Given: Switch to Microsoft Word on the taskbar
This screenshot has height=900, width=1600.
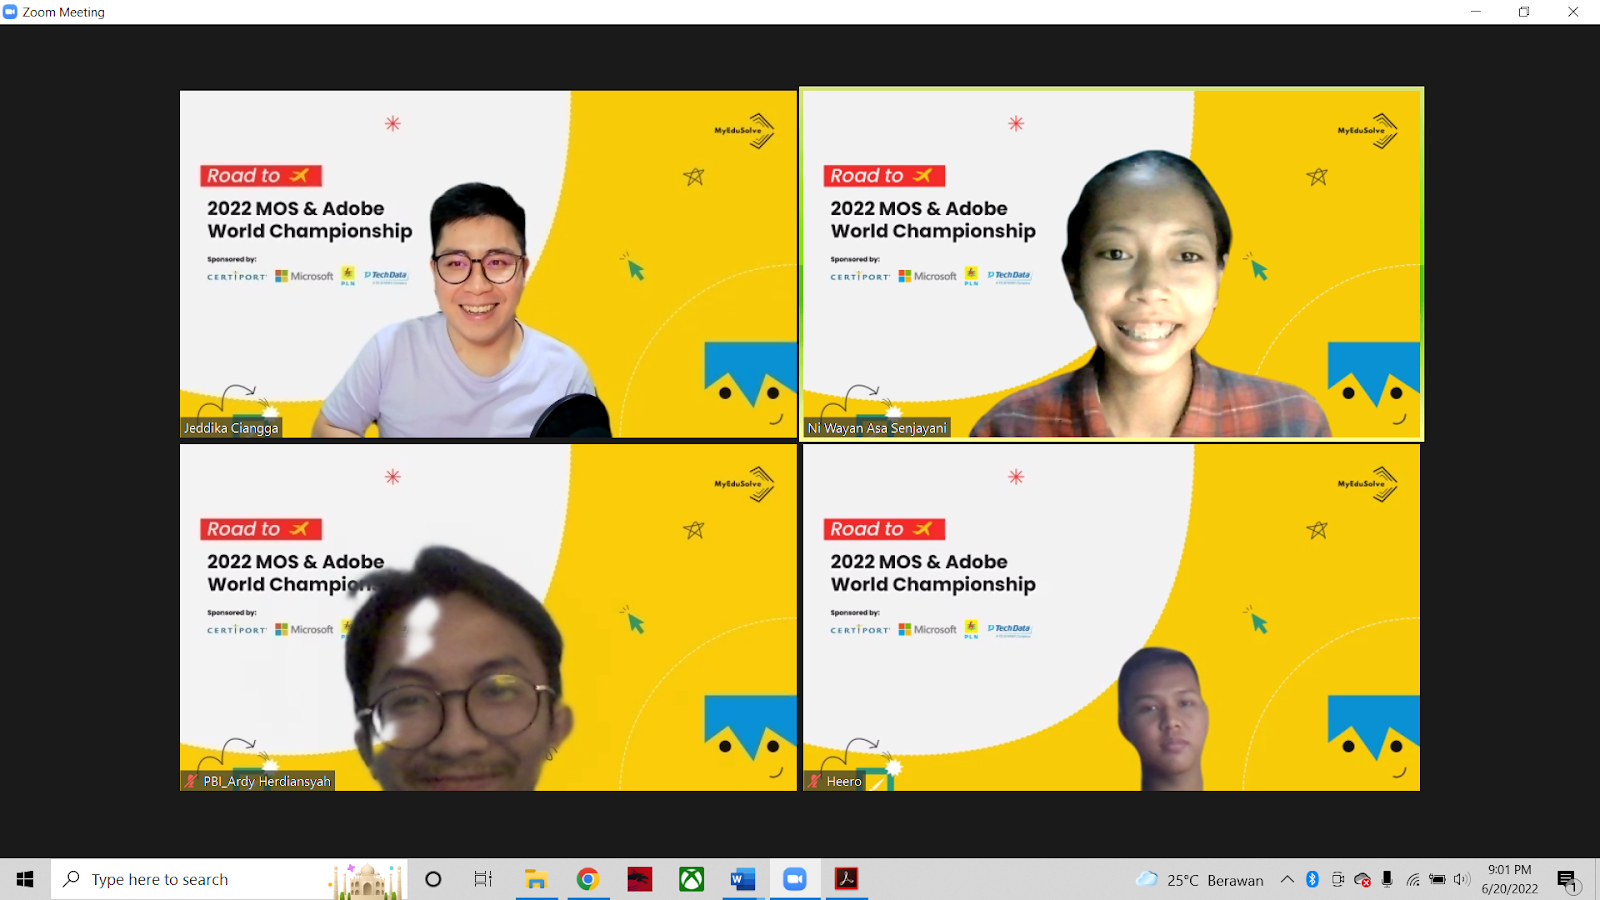Looking at the screenshot, I should click(743, 879).
